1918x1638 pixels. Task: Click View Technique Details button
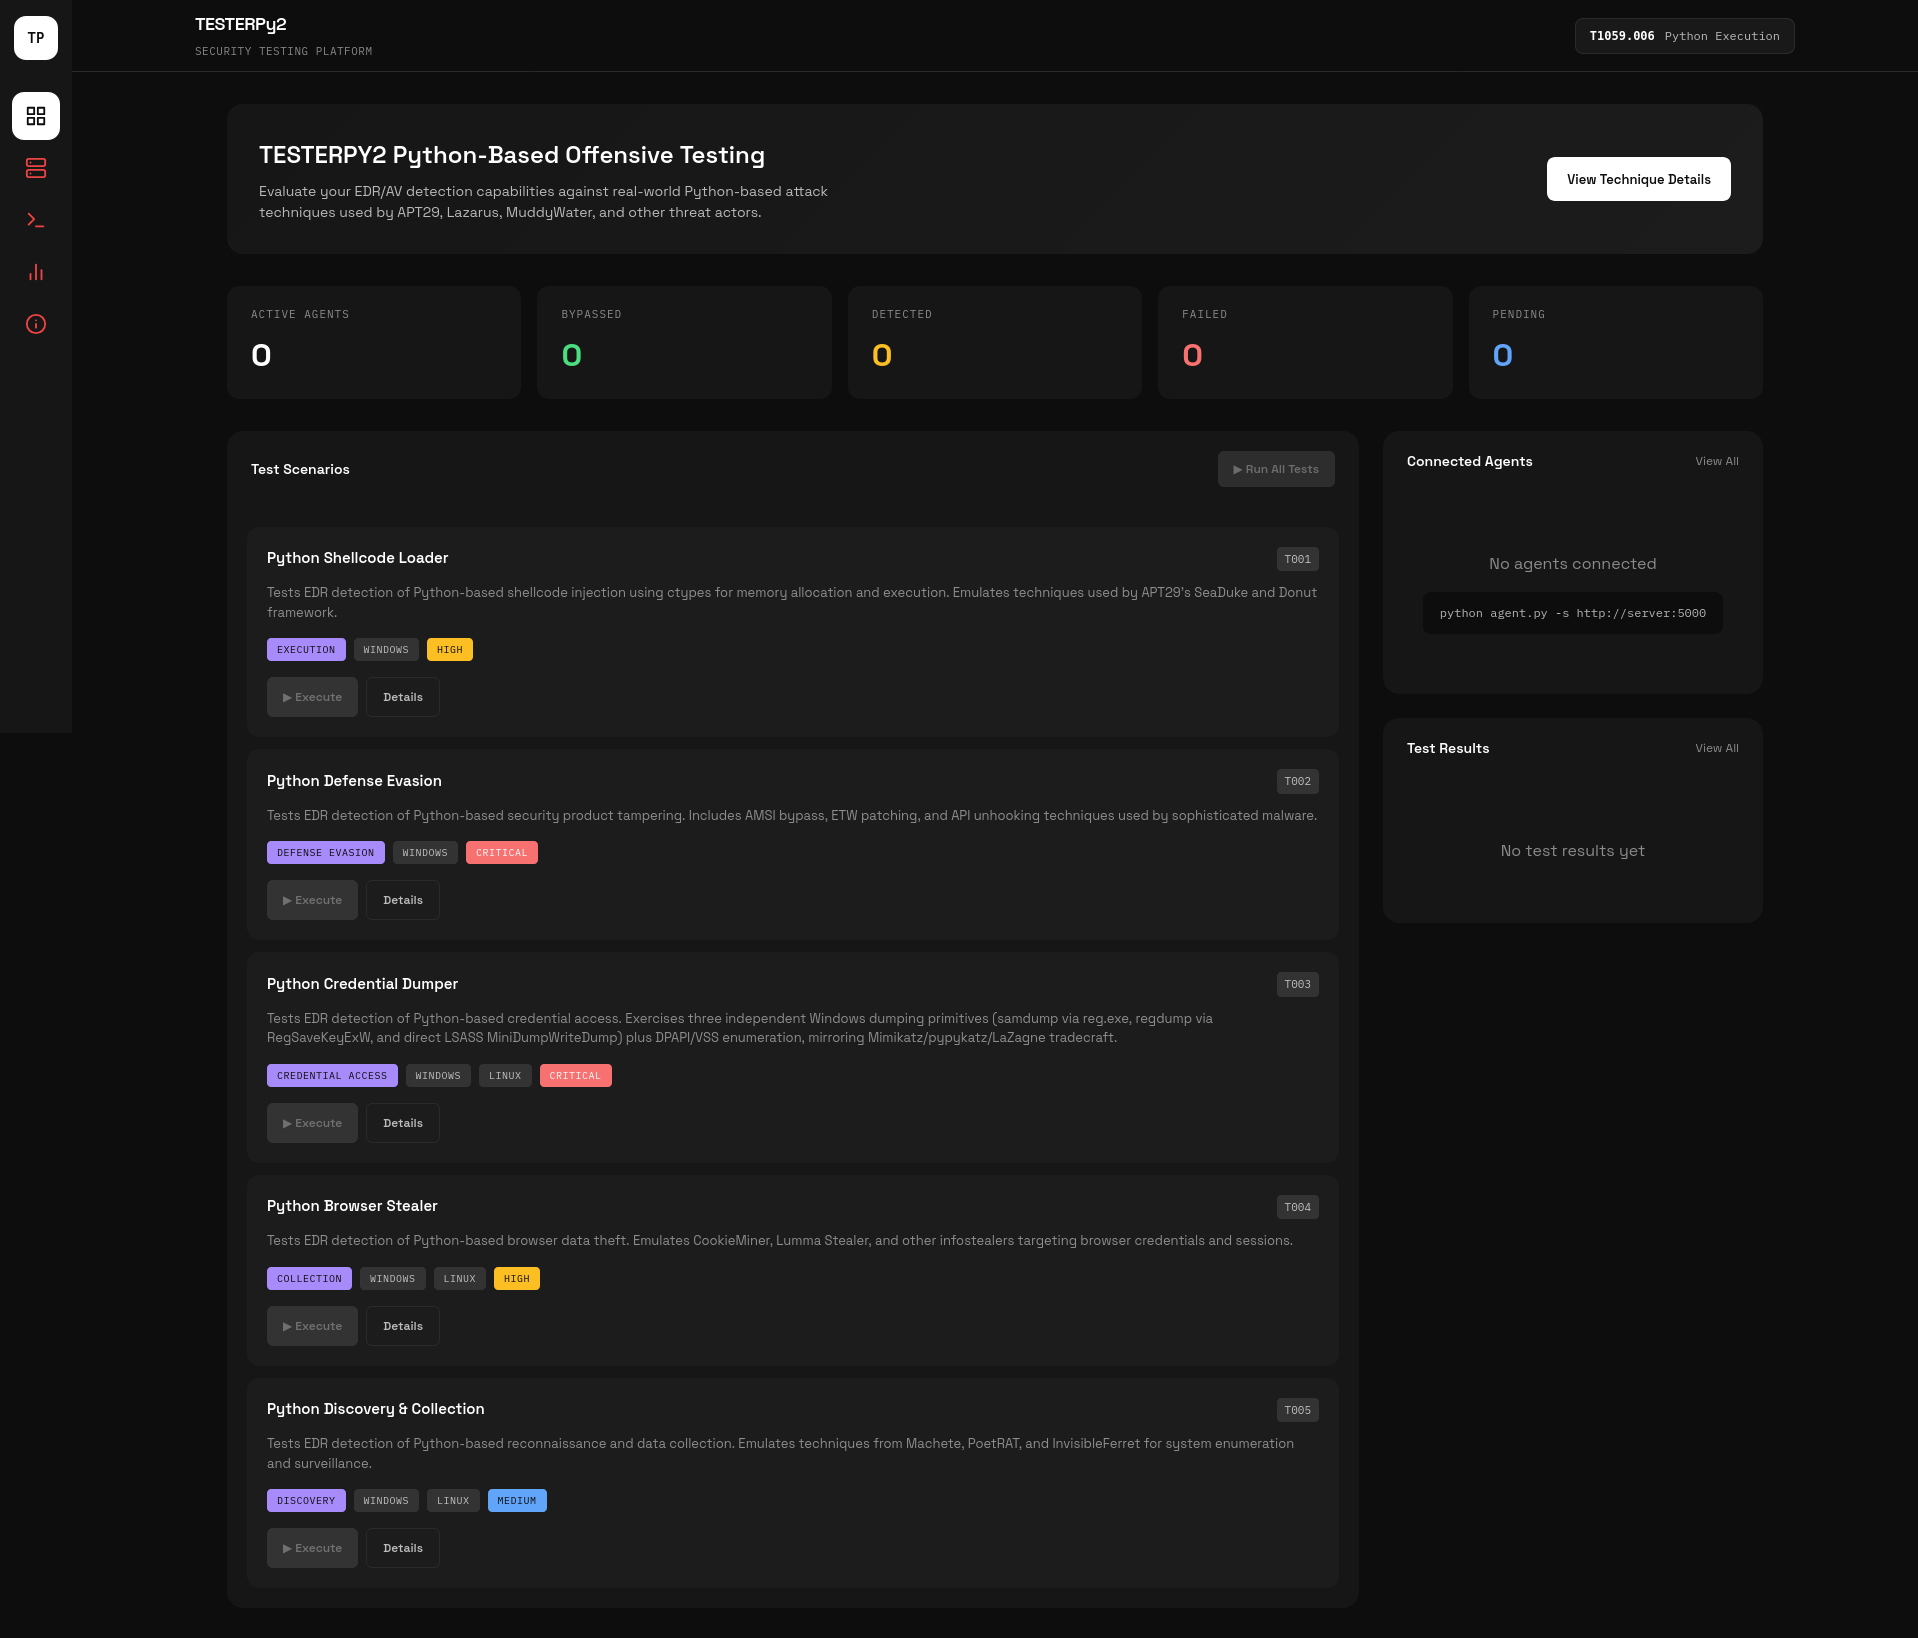pyautogui.click(x=1638, y=179)
